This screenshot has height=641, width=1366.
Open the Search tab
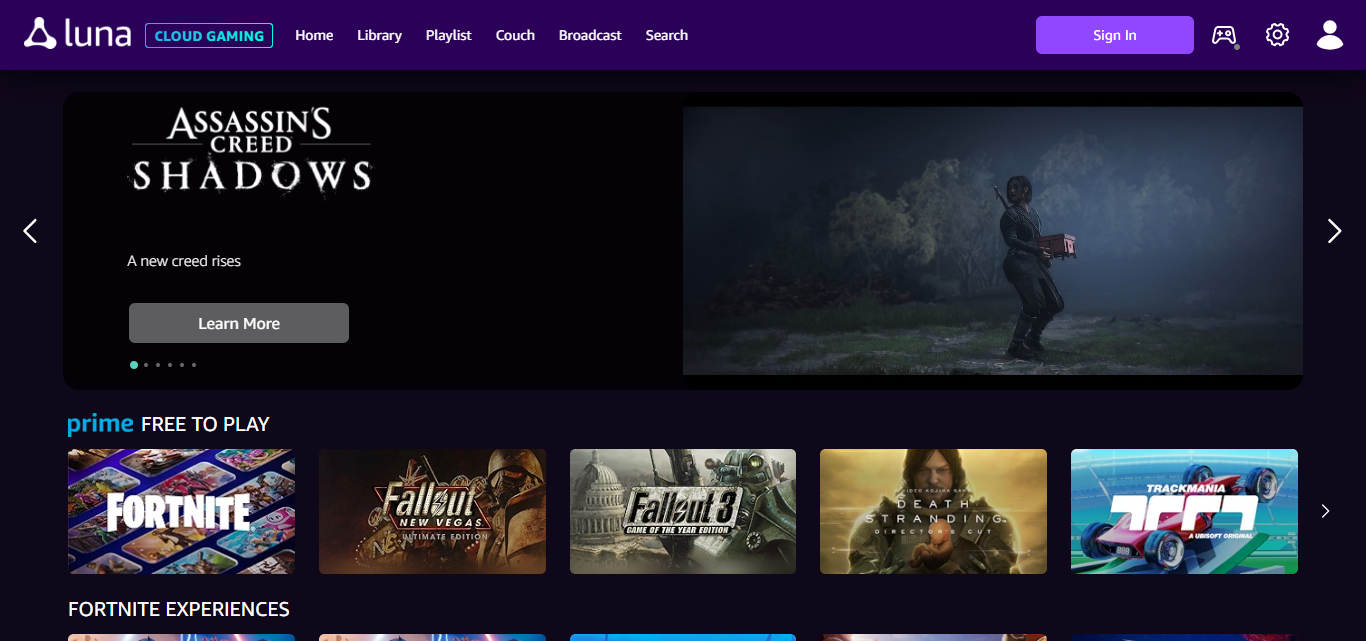coord(667,35)
